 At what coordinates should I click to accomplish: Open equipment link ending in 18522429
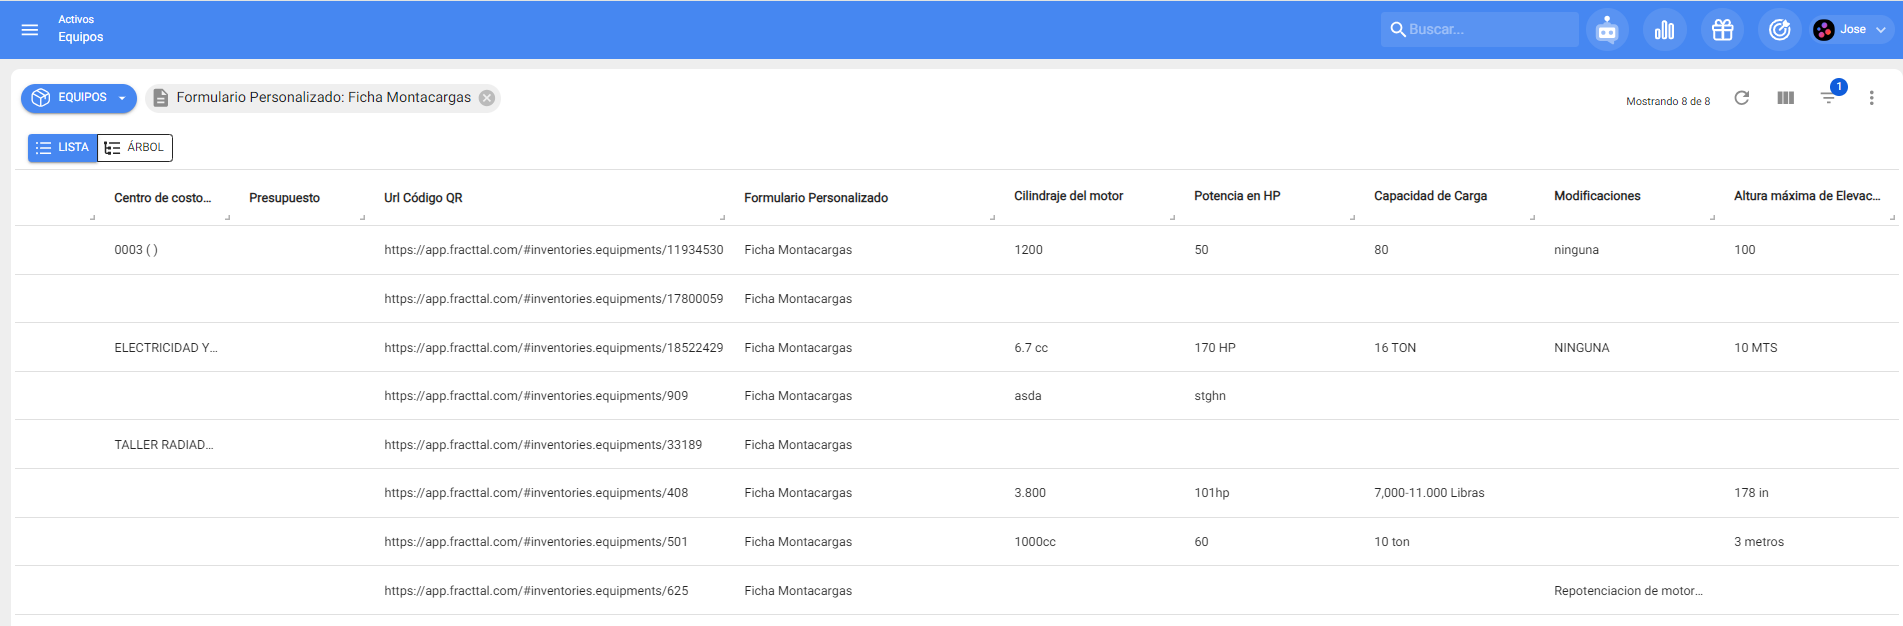553,348
